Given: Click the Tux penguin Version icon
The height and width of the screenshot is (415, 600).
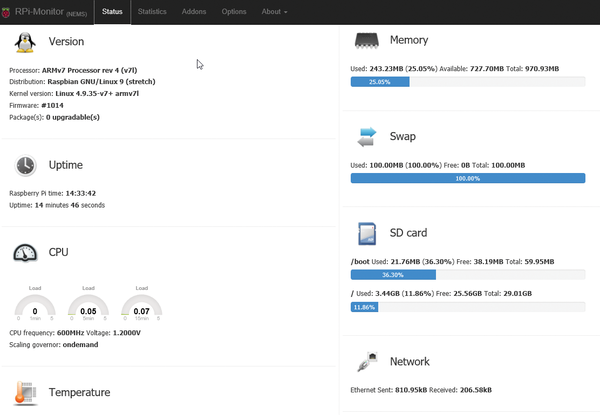Looking at the screenshot, I should pos(25,42).
